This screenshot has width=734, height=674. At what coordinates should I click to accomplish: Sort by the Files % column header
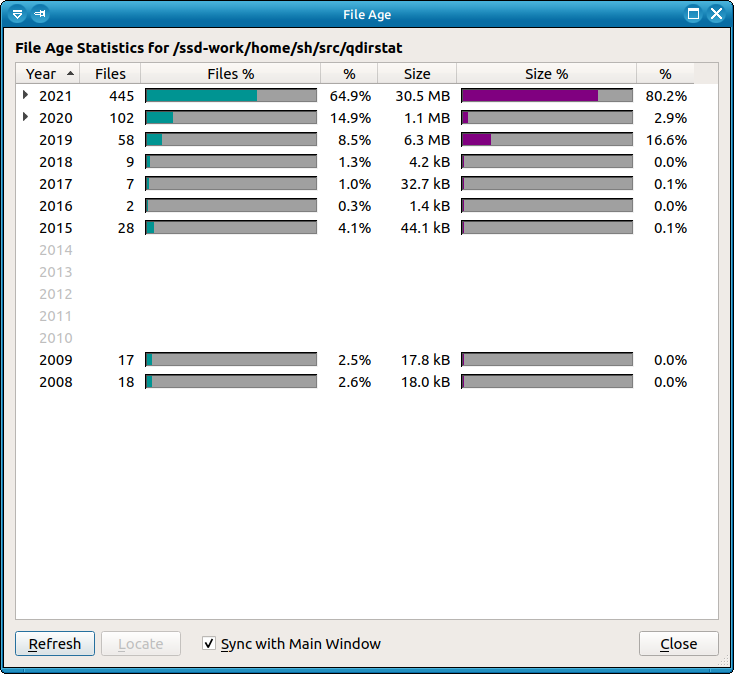[x=230, y=73]
